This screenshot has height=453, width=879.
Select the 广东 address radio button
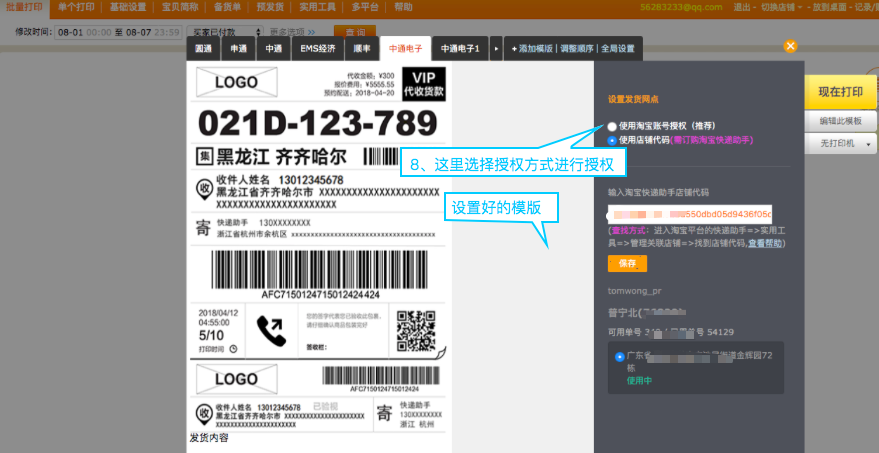(x=618, y=357)
